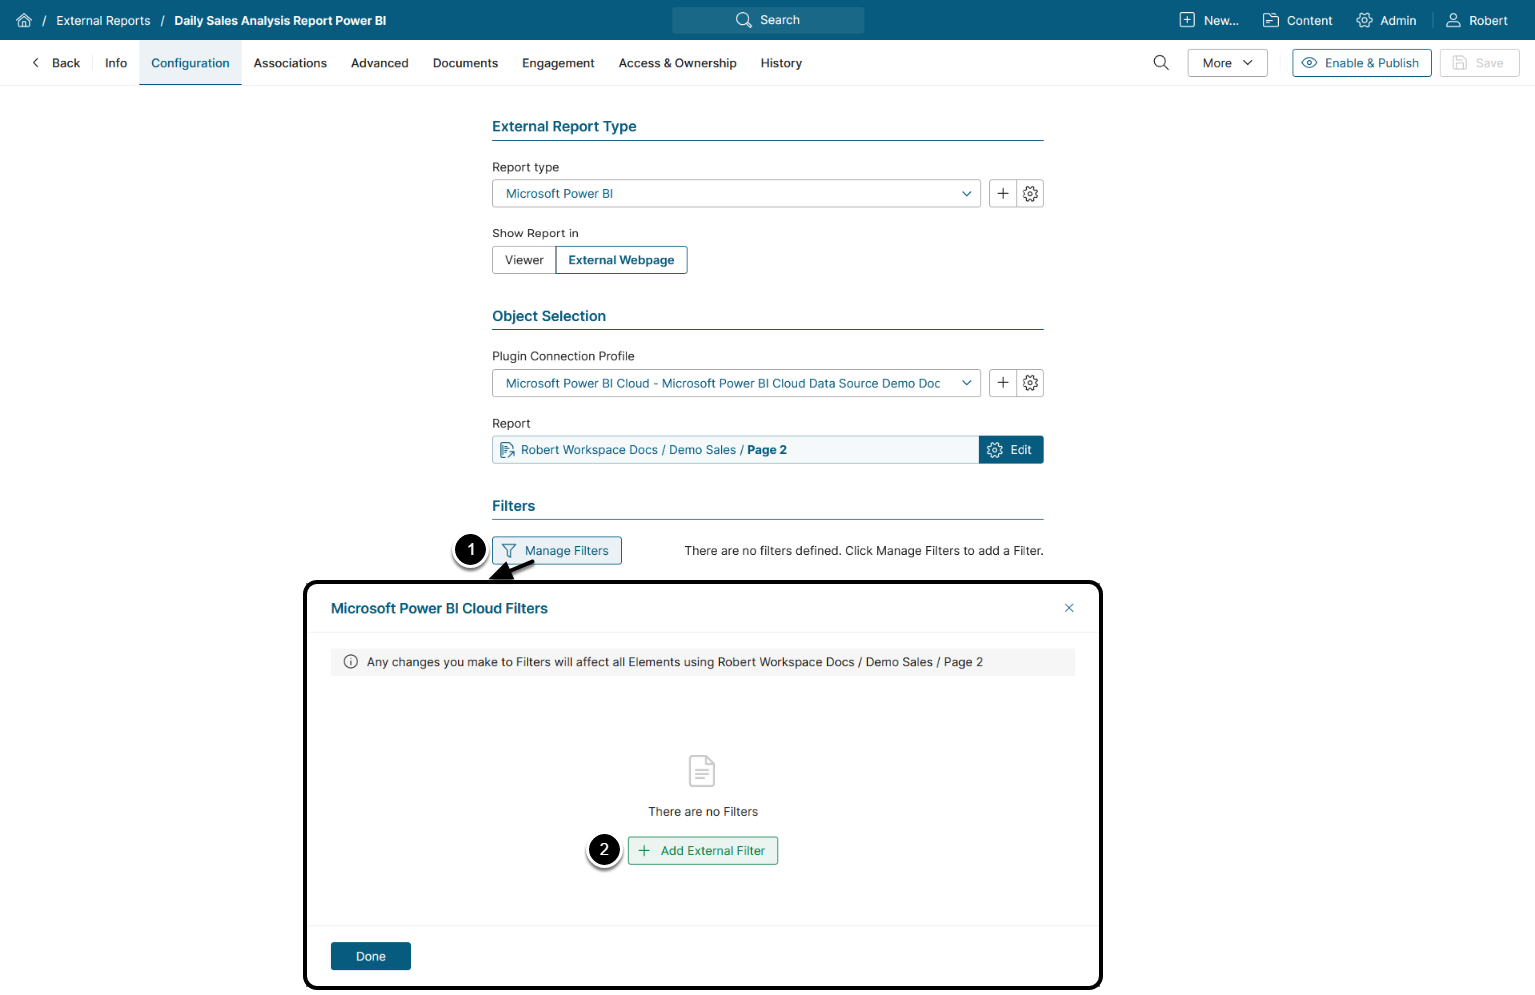The width and height of the screenshot is (1535, 995).
Task: Open plugin connection profile settings gear
Action: coord(1030,383)
